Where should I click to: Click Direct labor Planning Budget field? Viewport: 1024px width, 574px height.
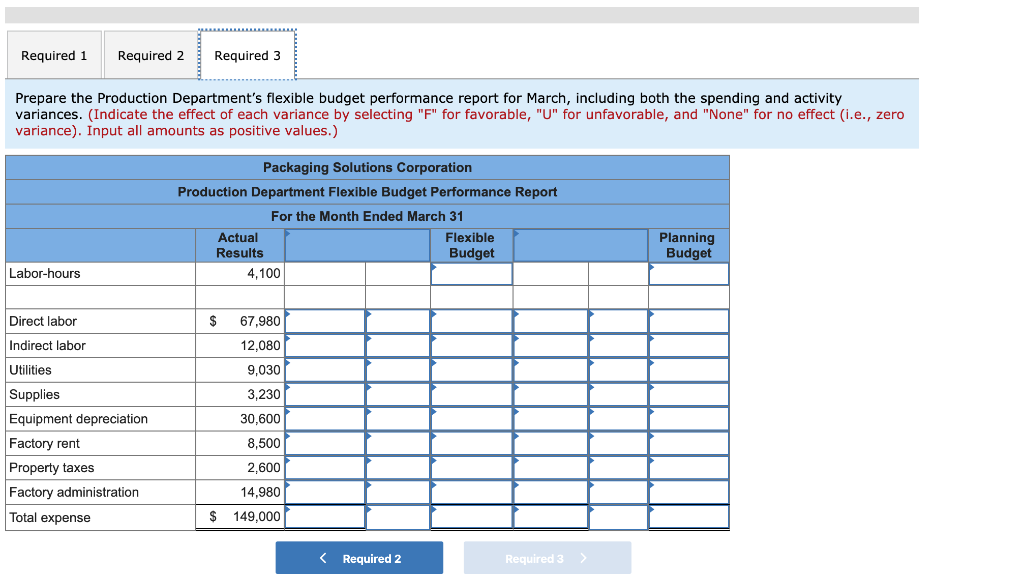[689, 321]
